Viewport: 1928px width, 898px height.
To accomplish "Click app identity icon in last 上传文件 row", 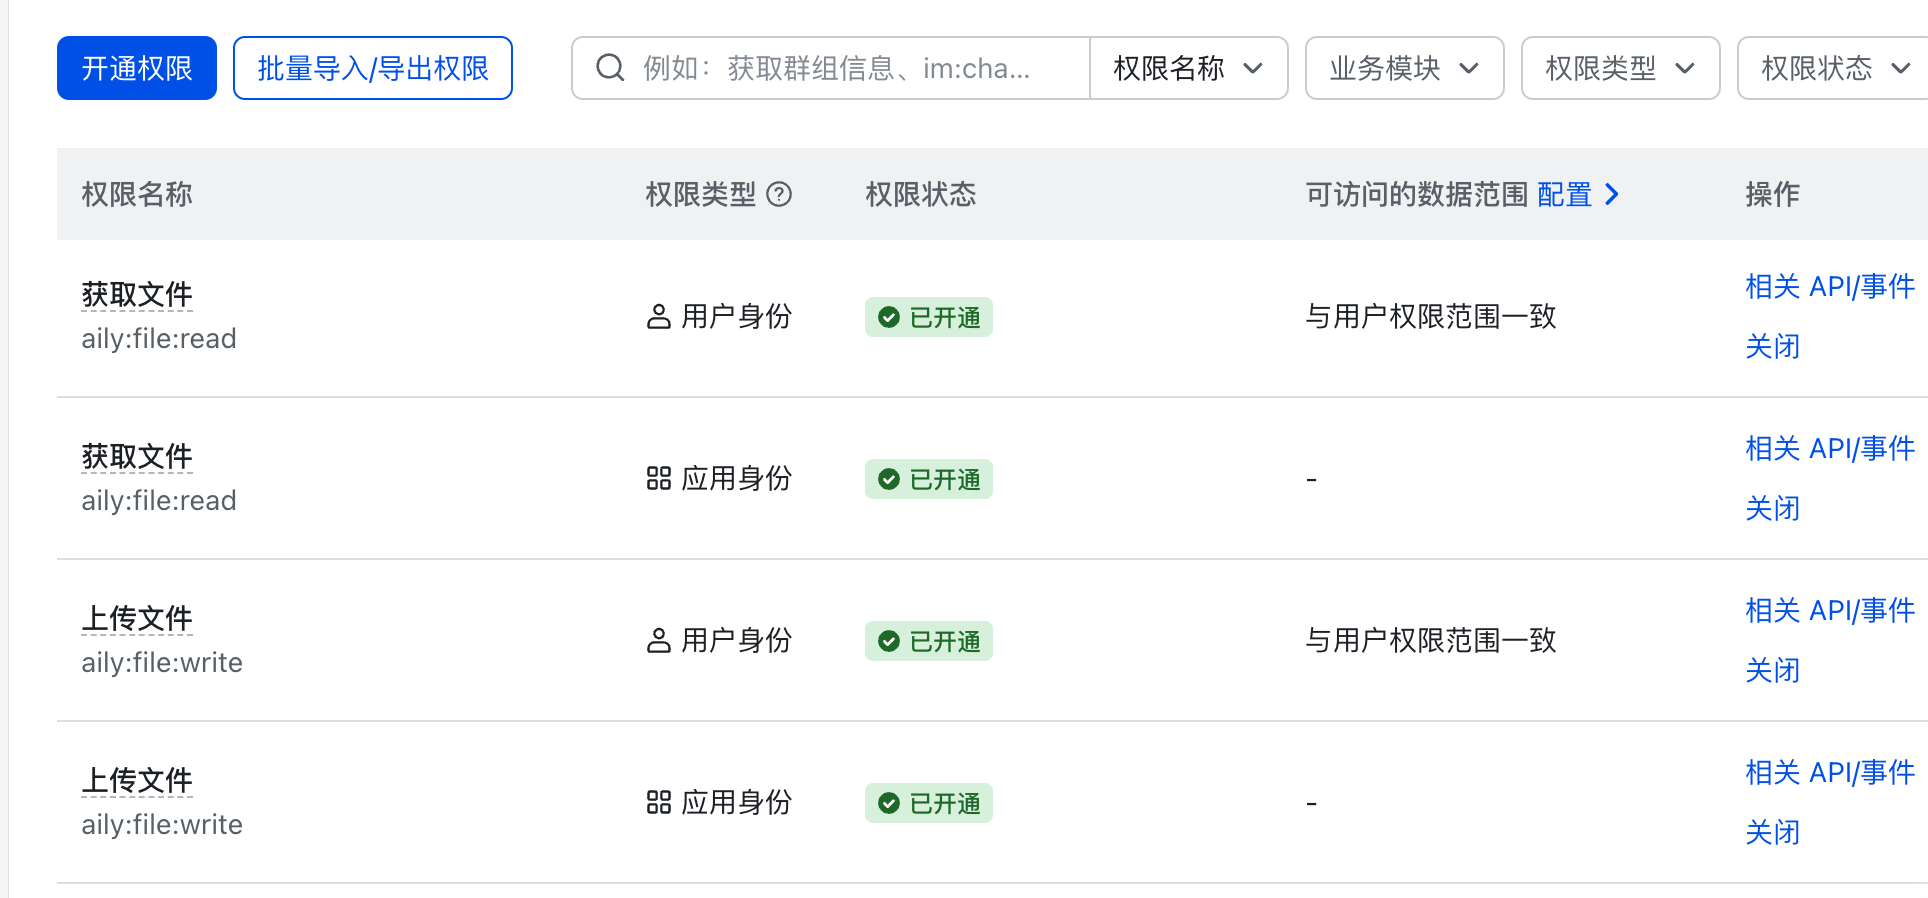I will pos(659,803).
